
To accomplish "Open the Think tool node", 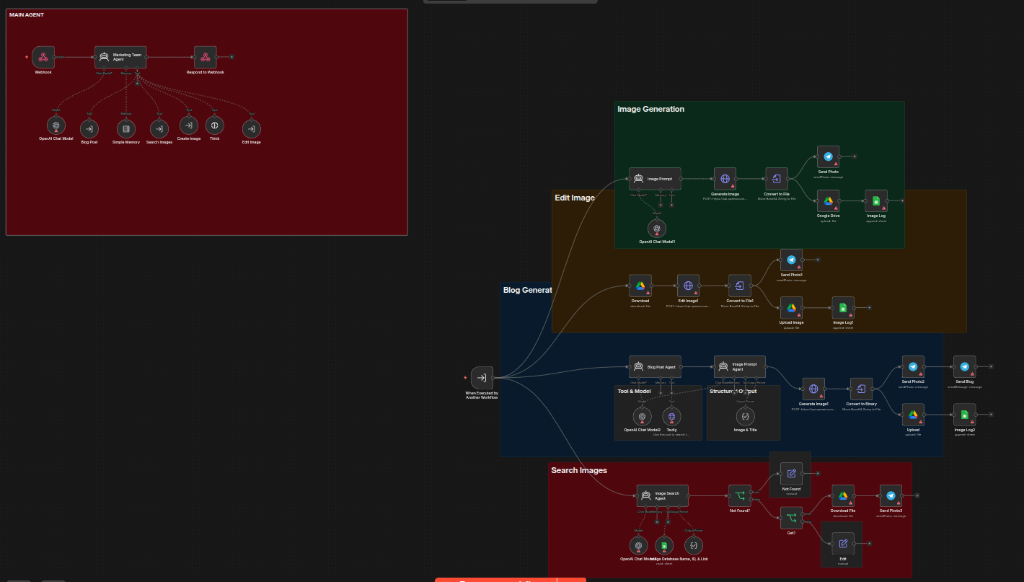I will pos(214,125).
